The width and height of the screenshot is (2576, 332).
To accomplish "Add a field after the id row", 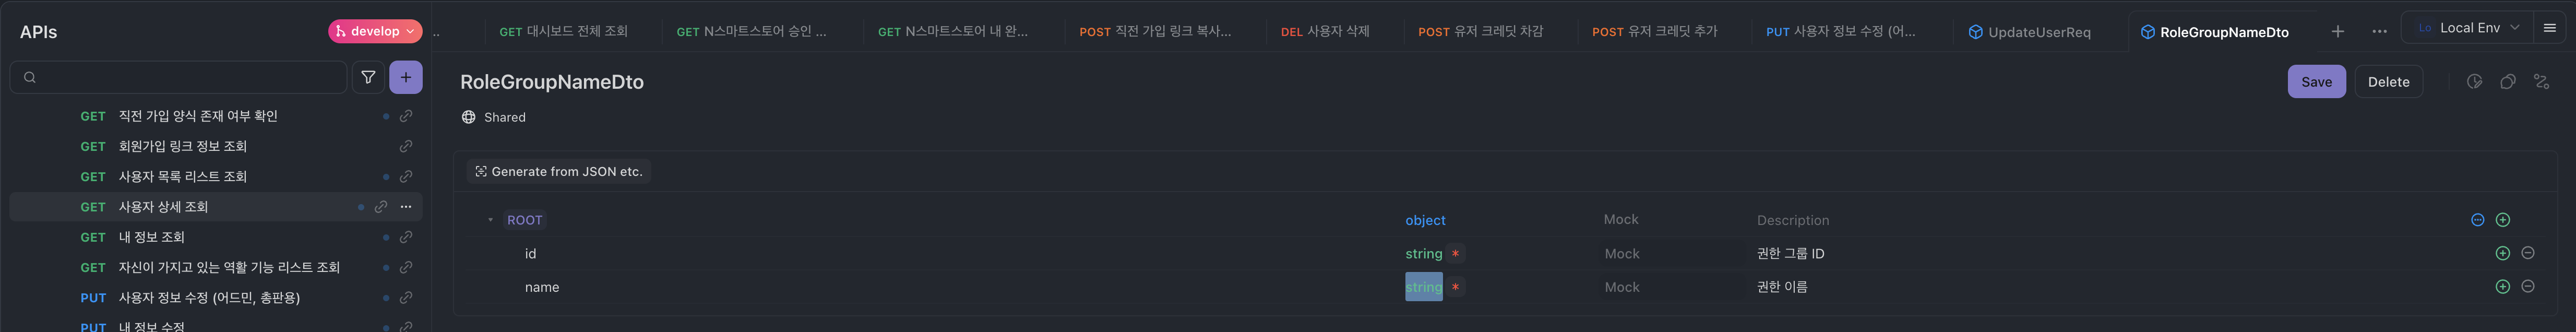I will [2503, 254].
